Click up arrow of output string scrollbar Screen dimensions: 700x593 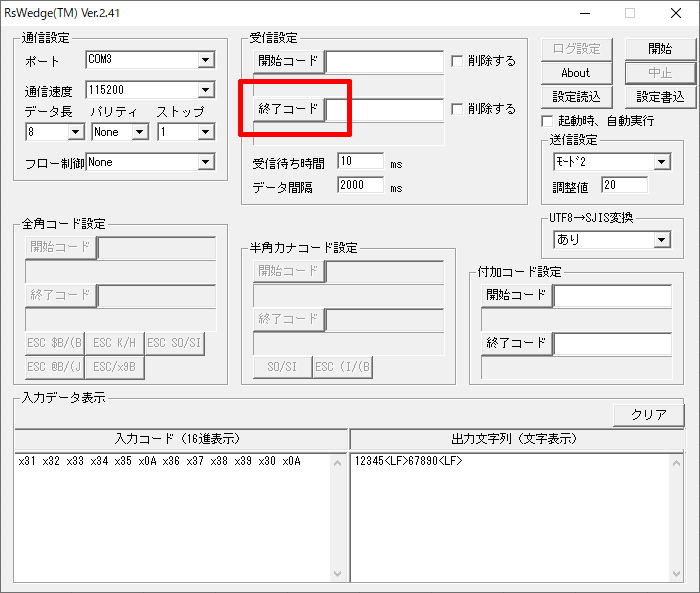point(676,463)
